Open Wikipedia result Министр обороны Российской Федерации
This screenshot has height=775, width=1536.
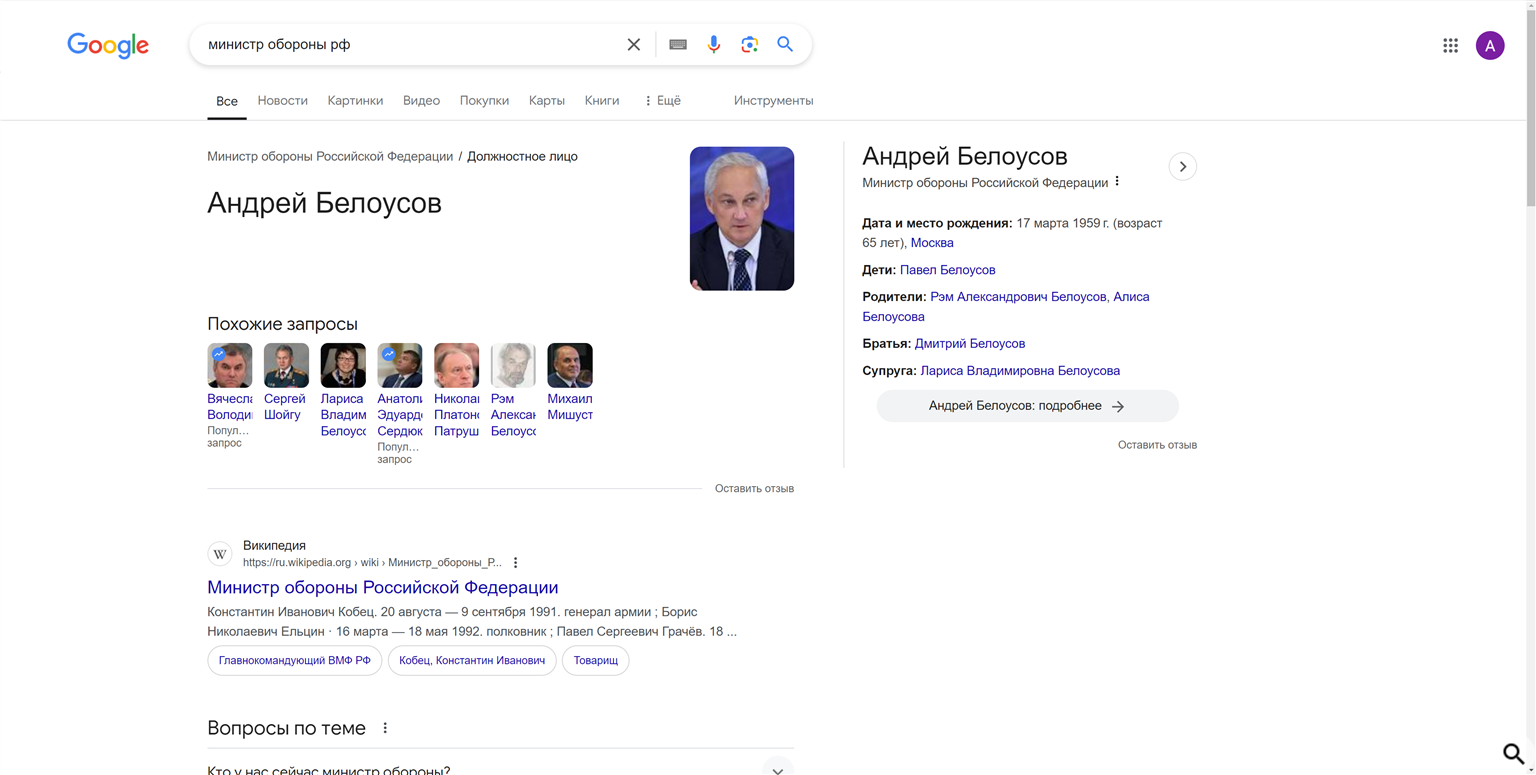(x=383, y=587)
